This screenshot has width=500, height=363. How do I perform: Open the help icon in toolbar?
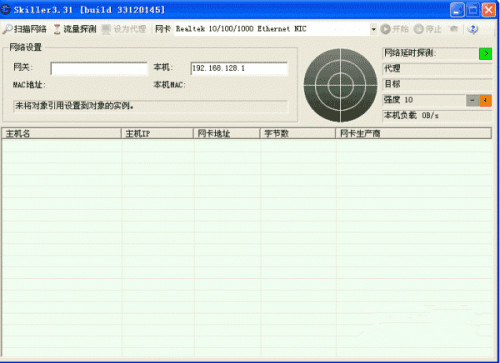472,29
